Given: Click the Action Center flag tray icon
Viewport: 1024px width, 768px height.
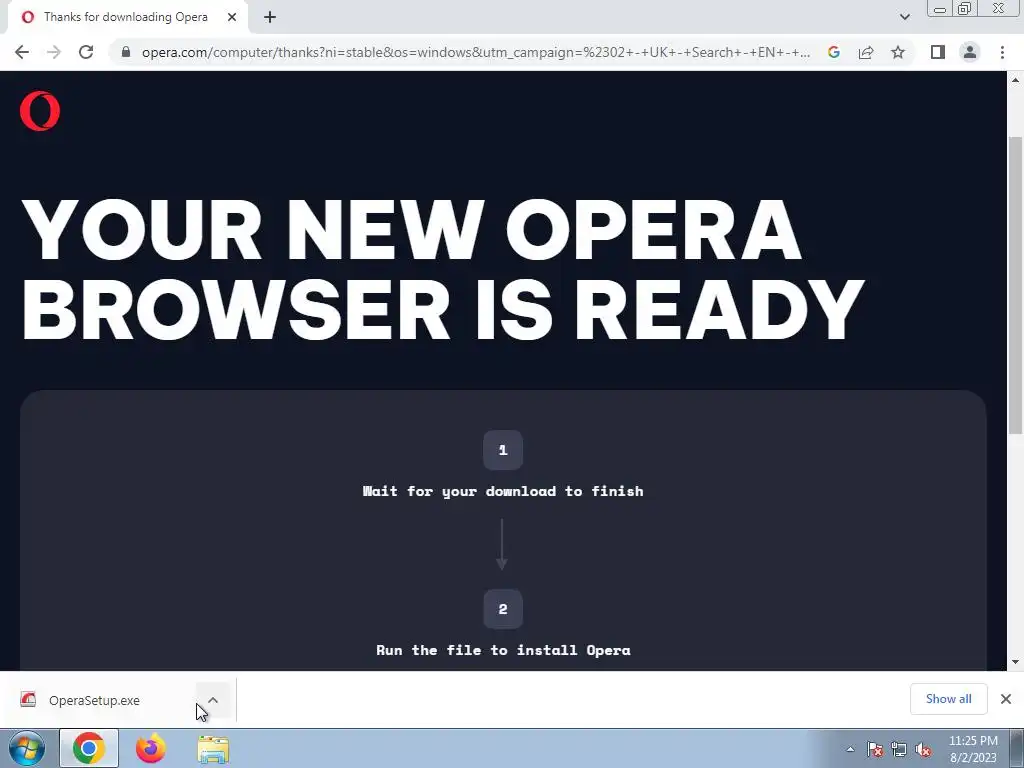Looking at the screenshot, I should click(x=874, y=749).
